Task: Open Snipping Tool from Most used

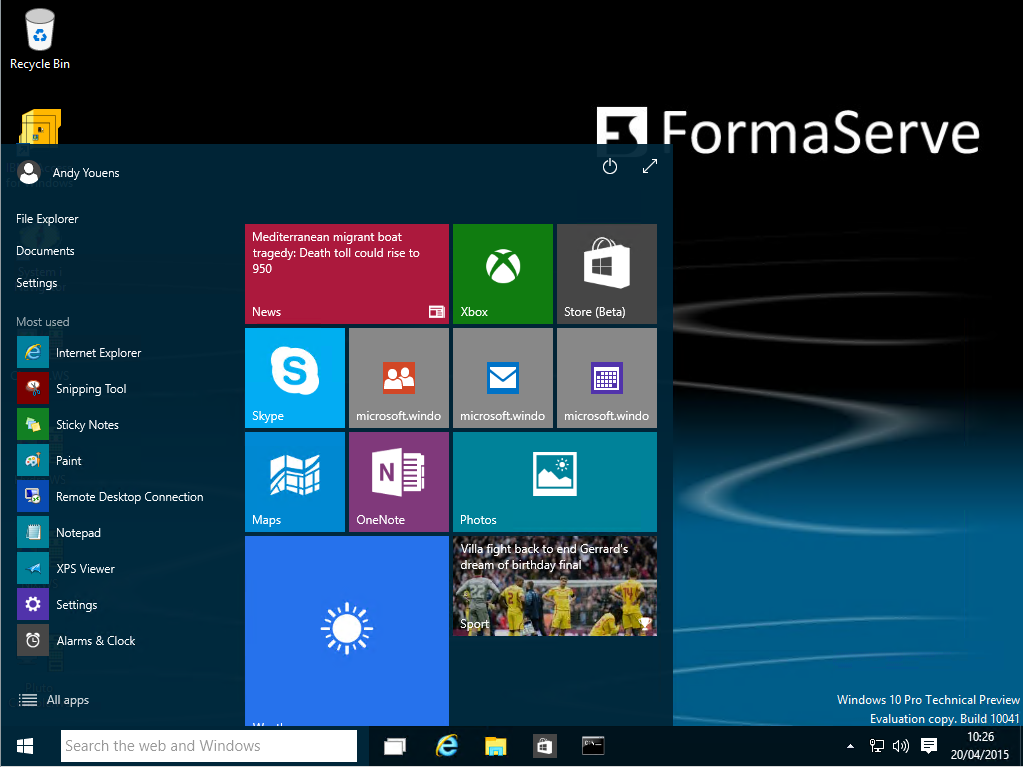Action: (x=90, y=389)
